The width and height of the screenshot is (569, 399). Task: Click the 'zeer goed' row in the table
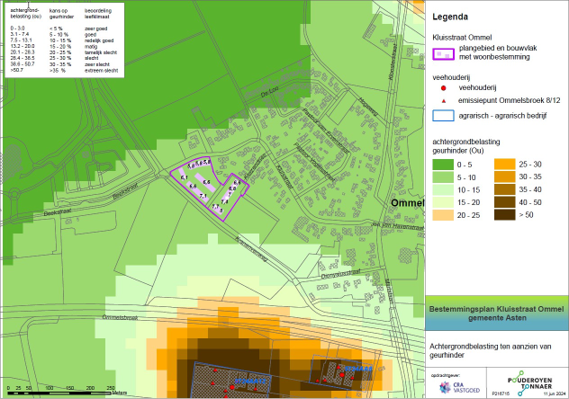coord(96,29)
